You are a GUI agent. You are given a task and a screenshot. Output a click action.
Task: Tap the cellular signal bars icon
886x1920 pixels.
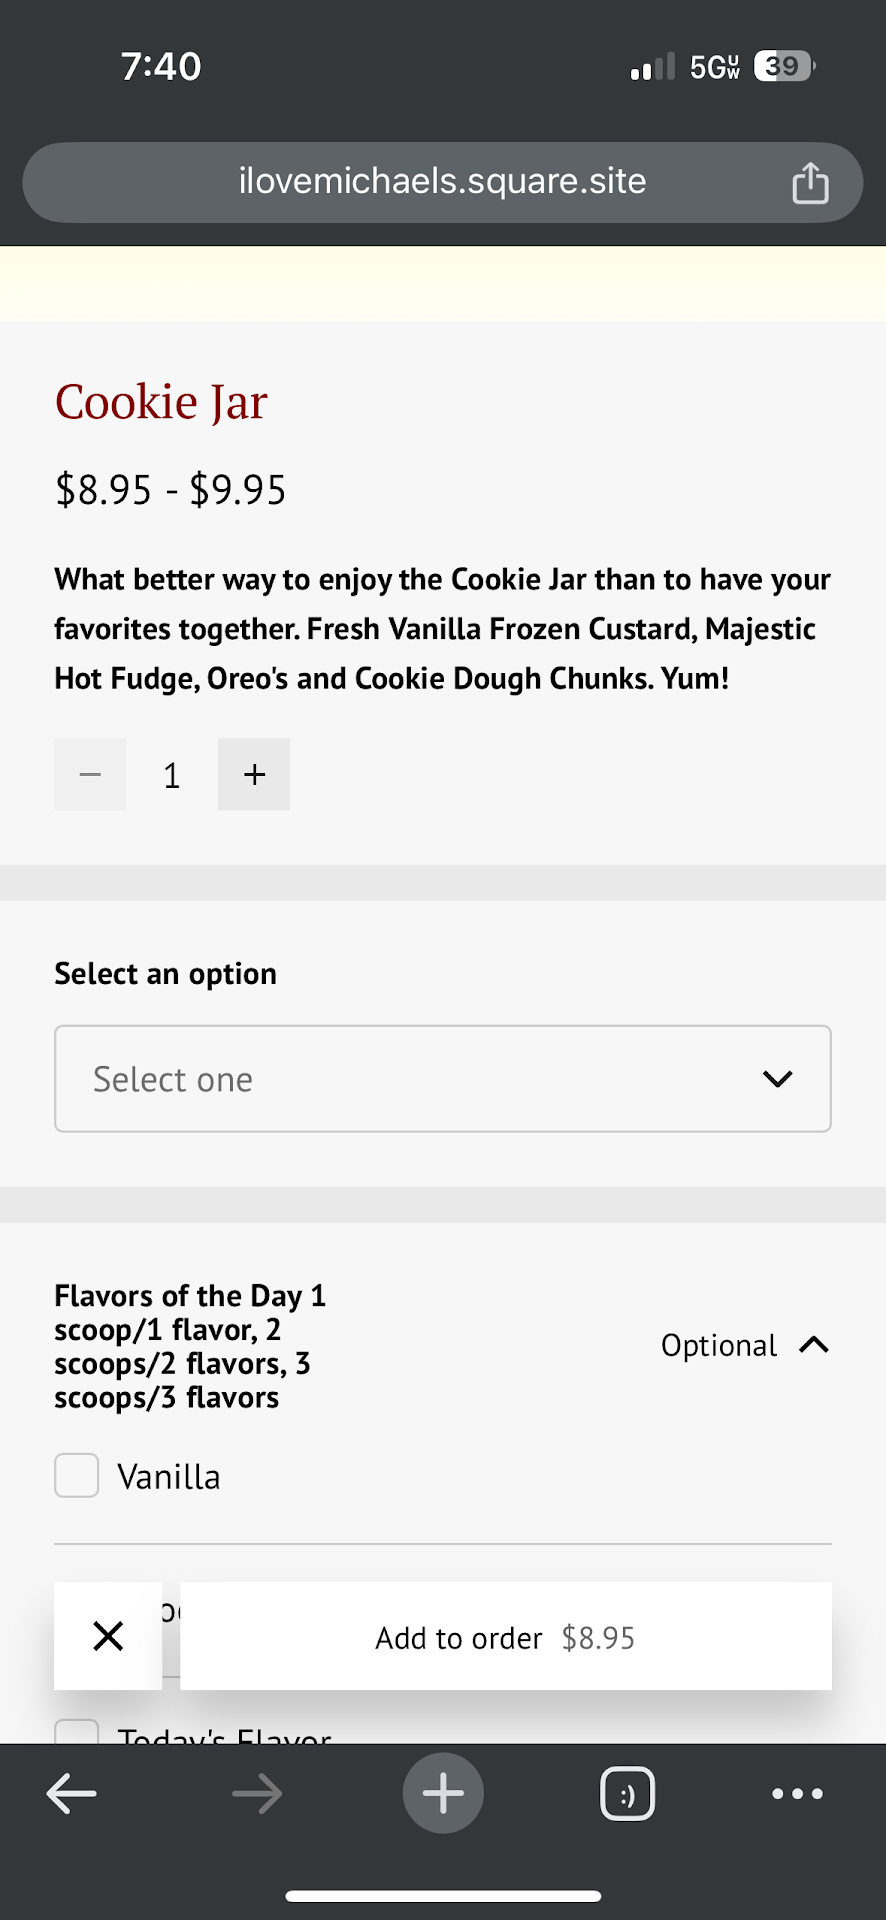tap(652, 67)
